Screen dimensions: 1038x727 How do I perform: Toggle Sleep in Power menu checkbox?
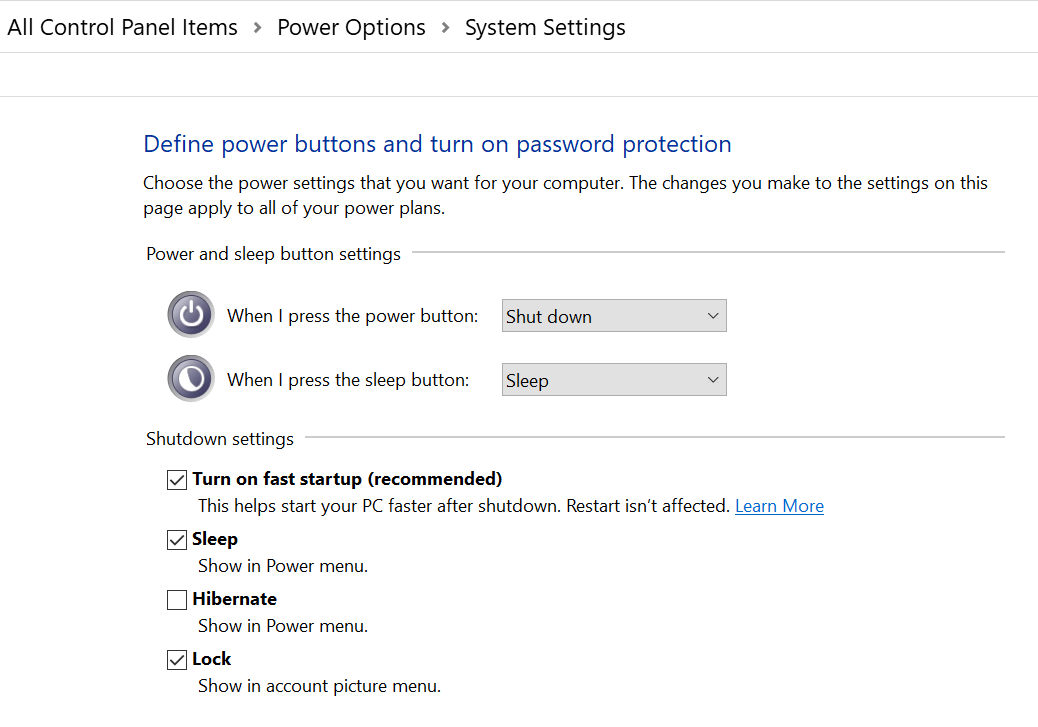(x=177, y=540)
